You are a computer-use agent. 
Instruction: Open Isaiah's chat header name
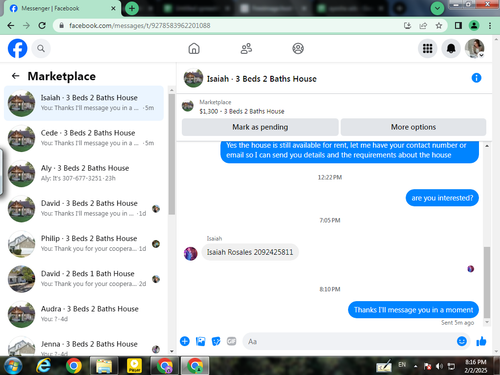point(262,79)
